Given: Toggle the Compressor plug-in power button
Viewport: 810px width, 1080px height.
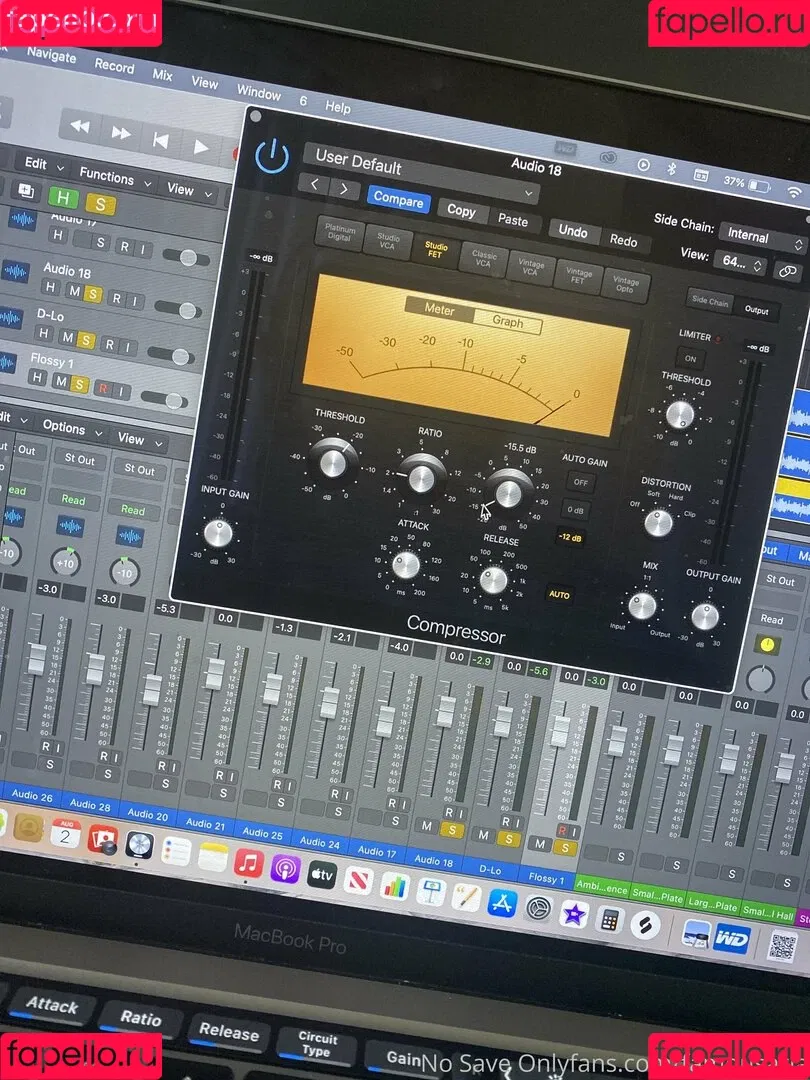Looking at the screenshot, I should point(272,155).
